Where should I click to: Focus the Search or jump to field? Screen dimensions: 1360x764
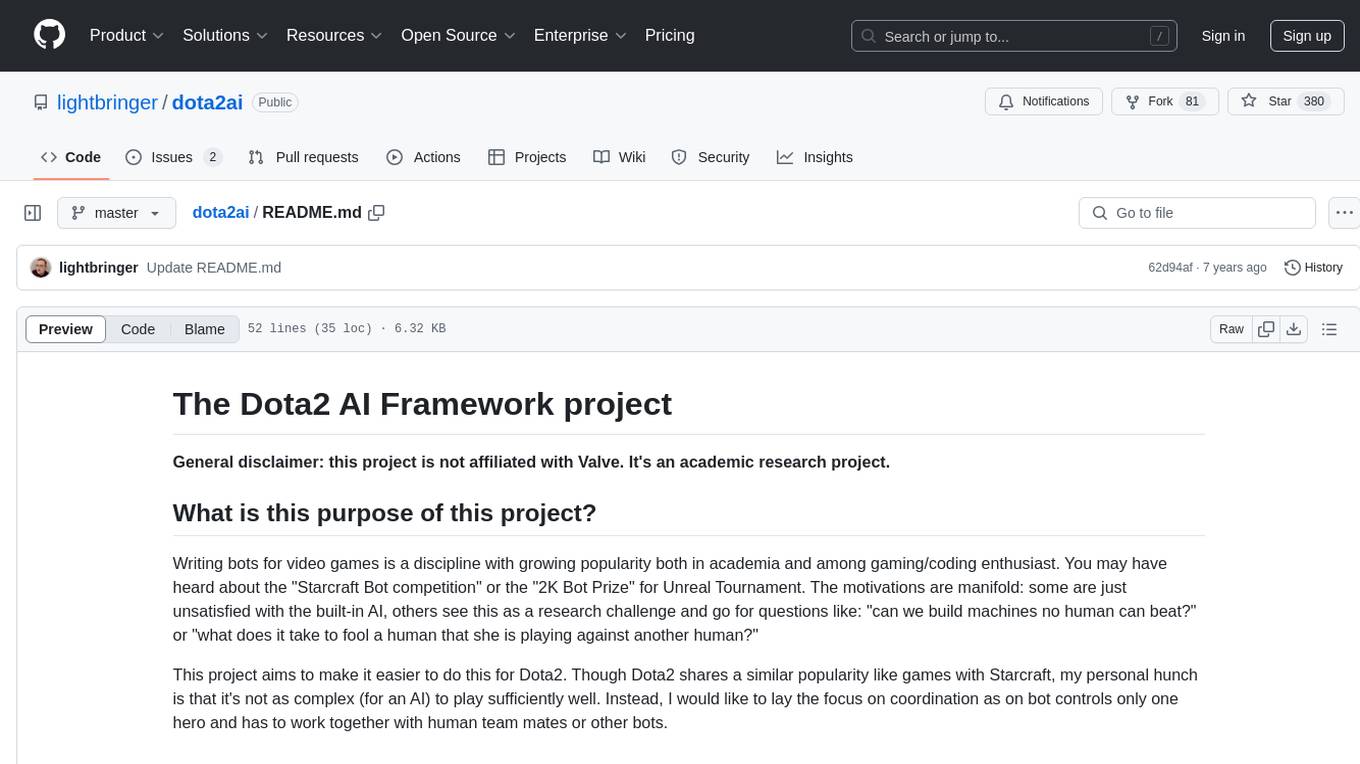click(x=1014, y=36)
